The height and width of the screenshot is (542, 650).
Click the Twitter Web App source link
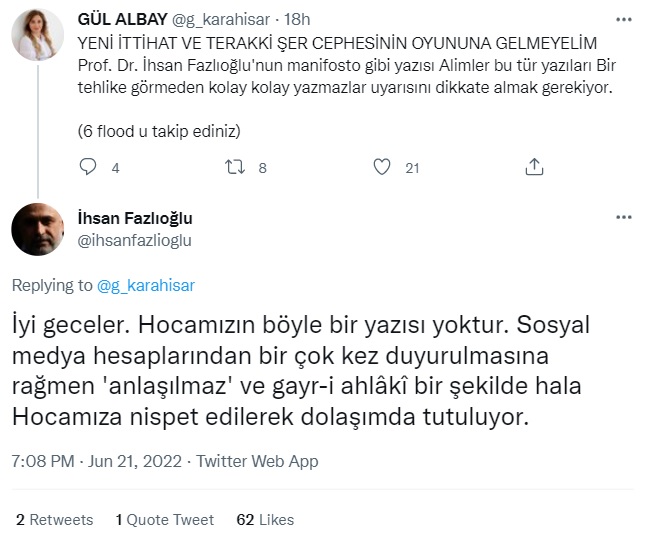(x=257, y=461)
